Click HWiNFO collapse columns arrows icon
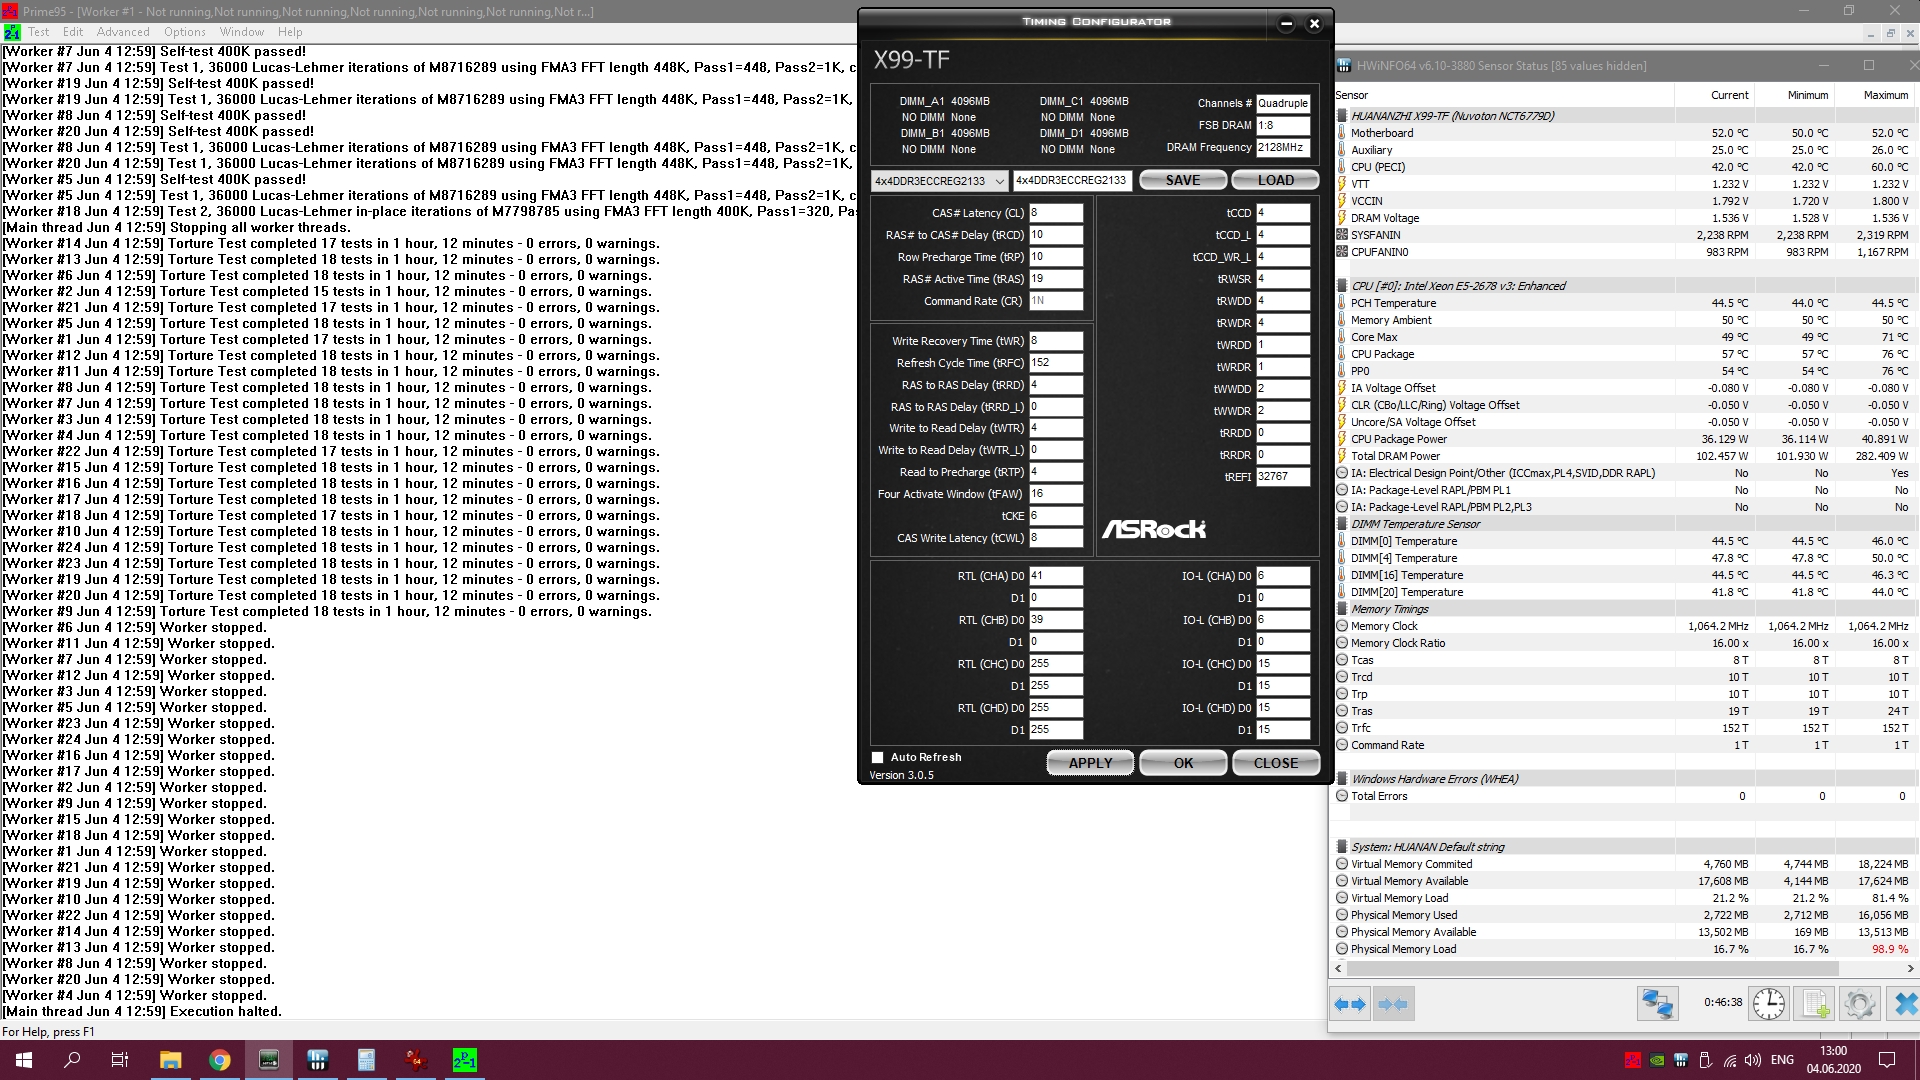The width and height of the screenshot is (1920, 1080). tap(1393, 1004)
